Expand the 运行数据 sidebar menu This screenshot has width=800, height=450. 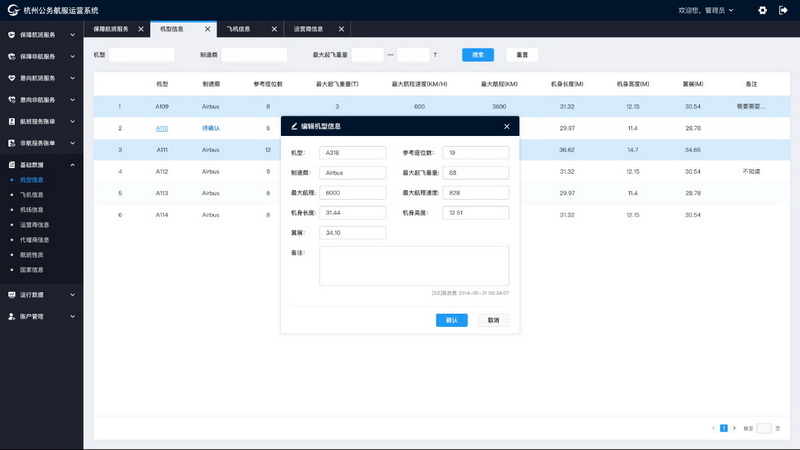click(x=40, y=295)
